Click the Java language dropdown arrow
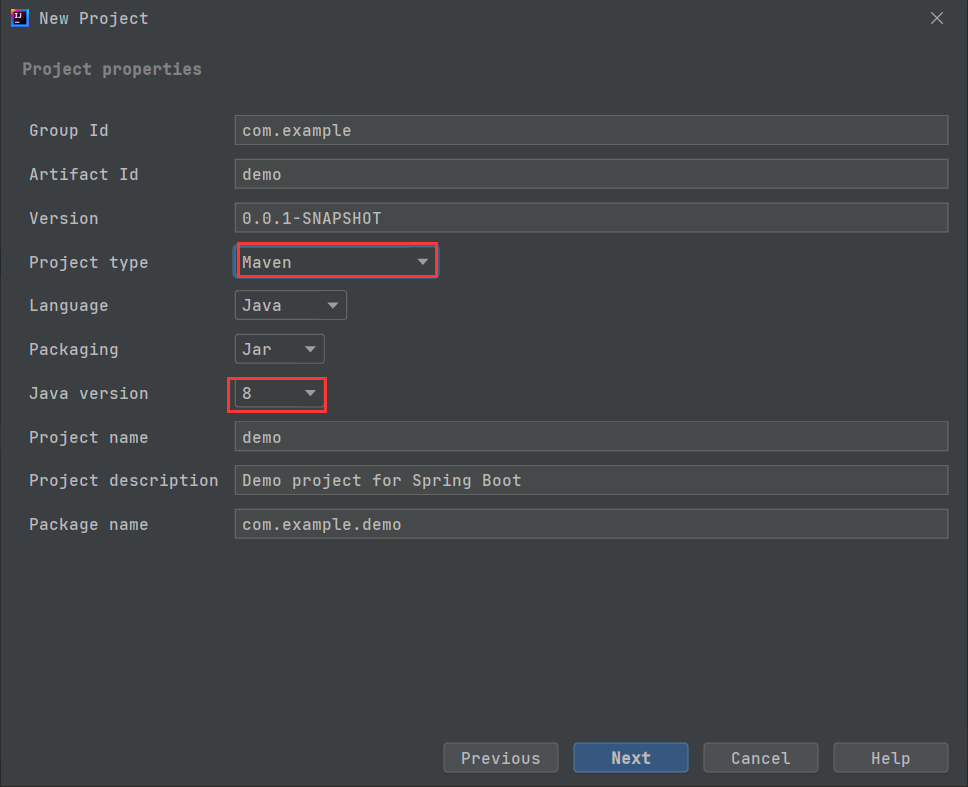 tap(332, 306)
